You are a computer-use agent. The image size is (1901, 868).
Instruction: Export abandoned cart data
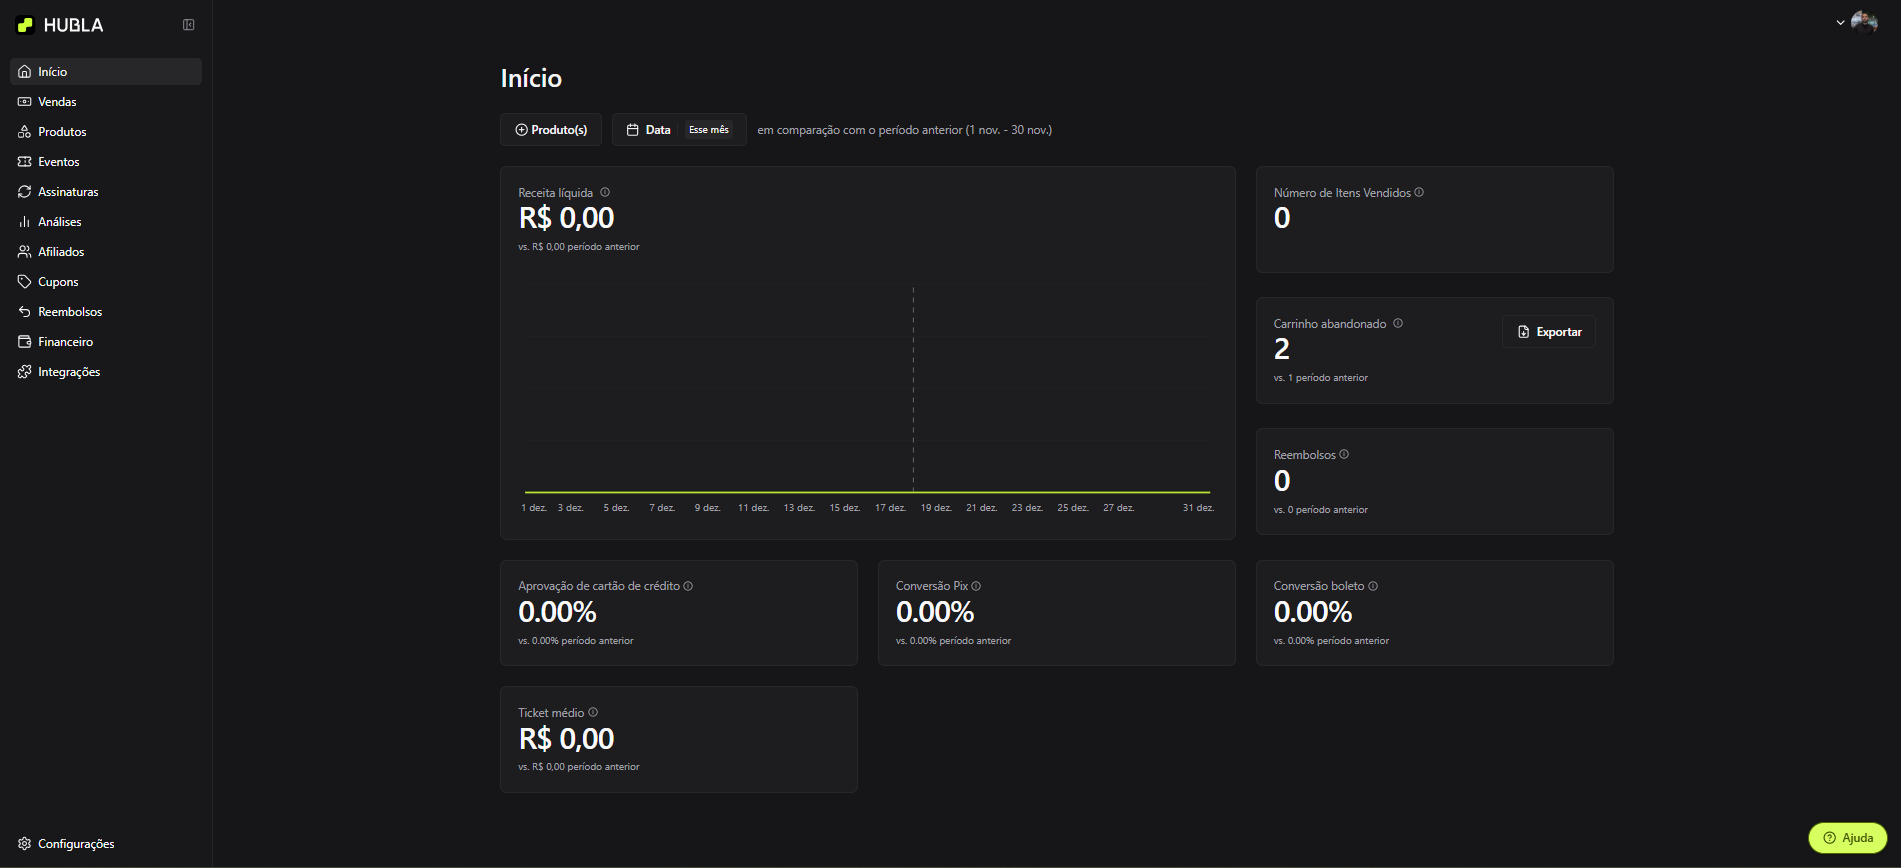1548,332
